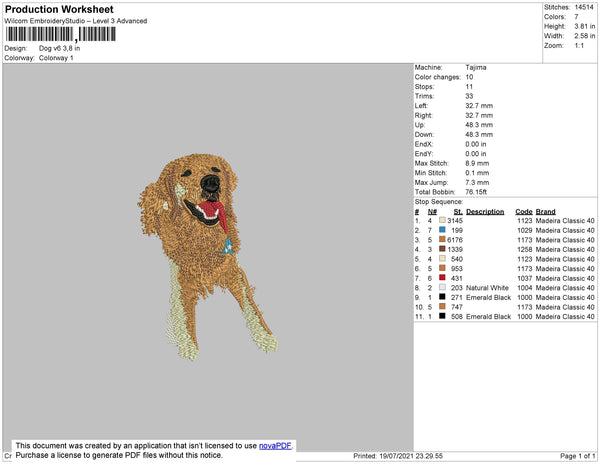
Task: Click the 'Production Worksheet' title
Action: (x=59, y=10)
